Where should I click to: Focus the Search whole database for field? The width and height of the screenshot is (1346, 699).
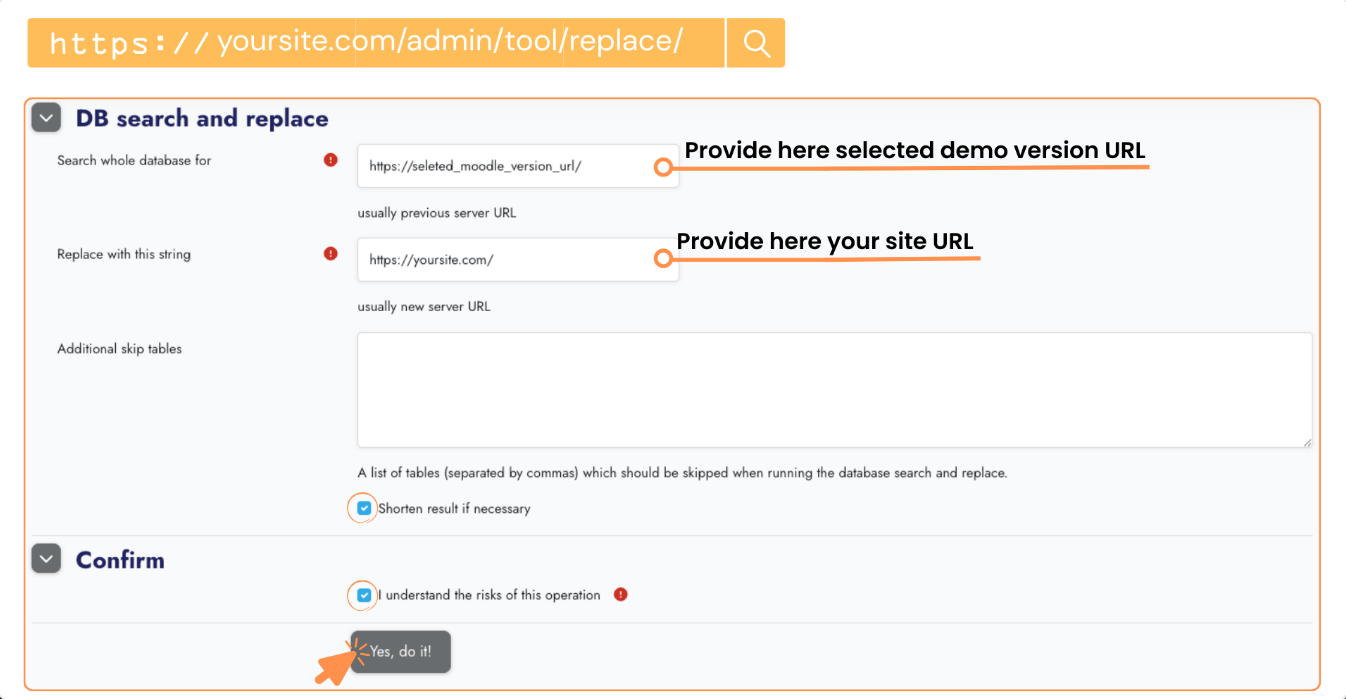pos(505,167)
